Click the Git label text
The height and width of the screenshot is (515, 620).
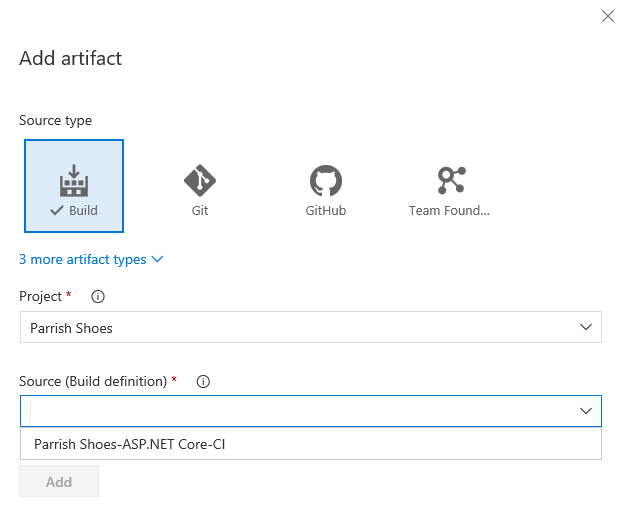click(x=200, y=211)
